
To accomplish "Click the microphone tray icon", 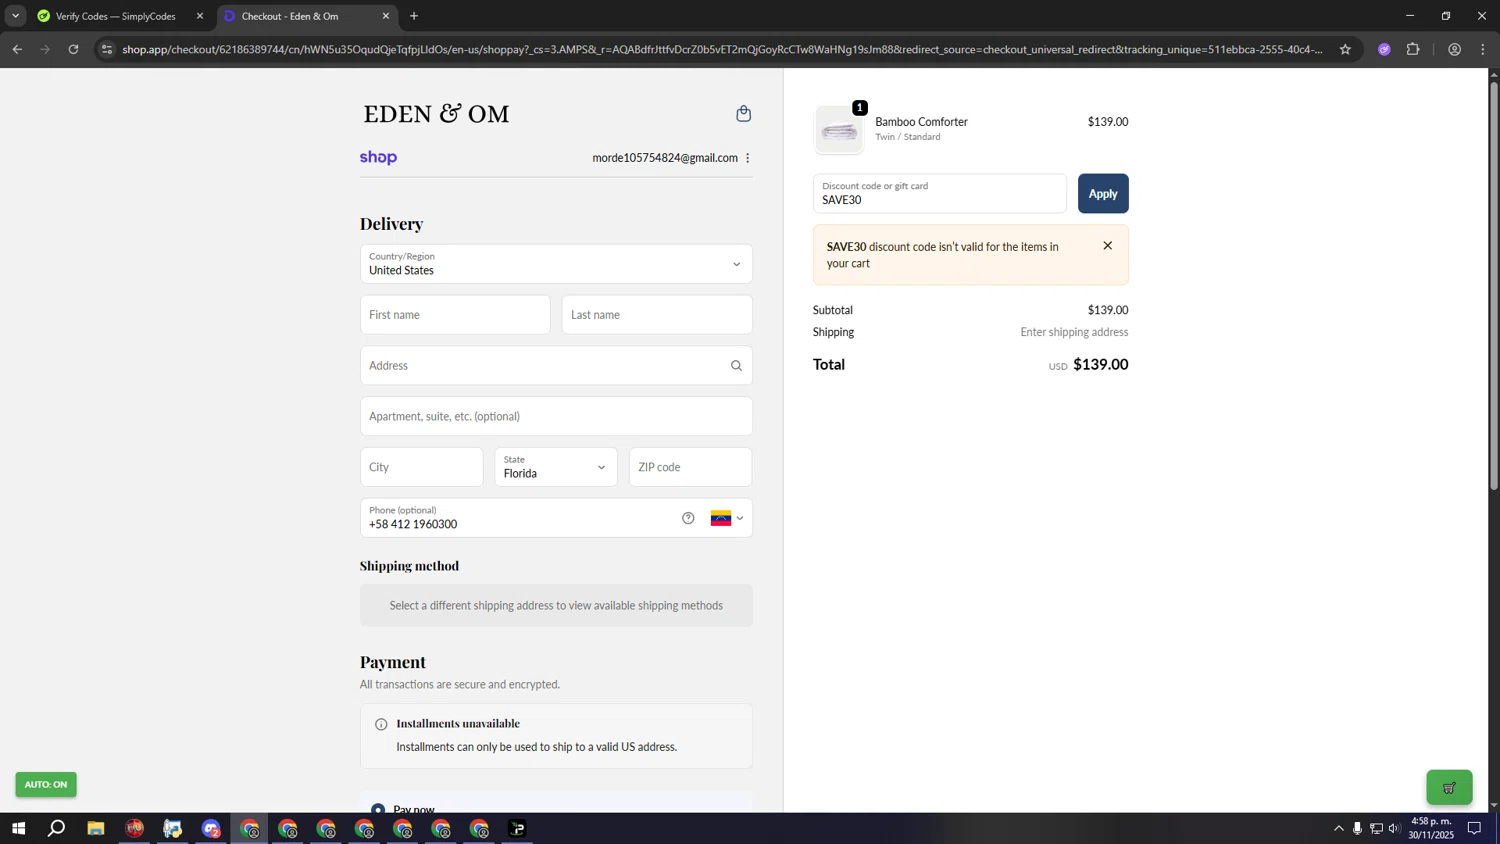I will click(1357, 828).
